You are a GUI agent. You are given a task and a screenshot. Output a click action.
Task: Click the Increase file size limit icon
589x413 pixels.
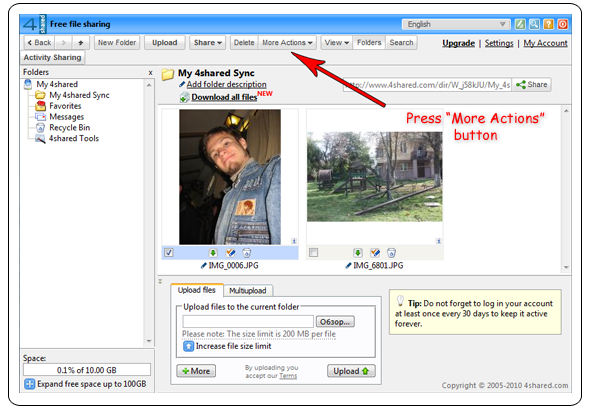coord(188,346)
